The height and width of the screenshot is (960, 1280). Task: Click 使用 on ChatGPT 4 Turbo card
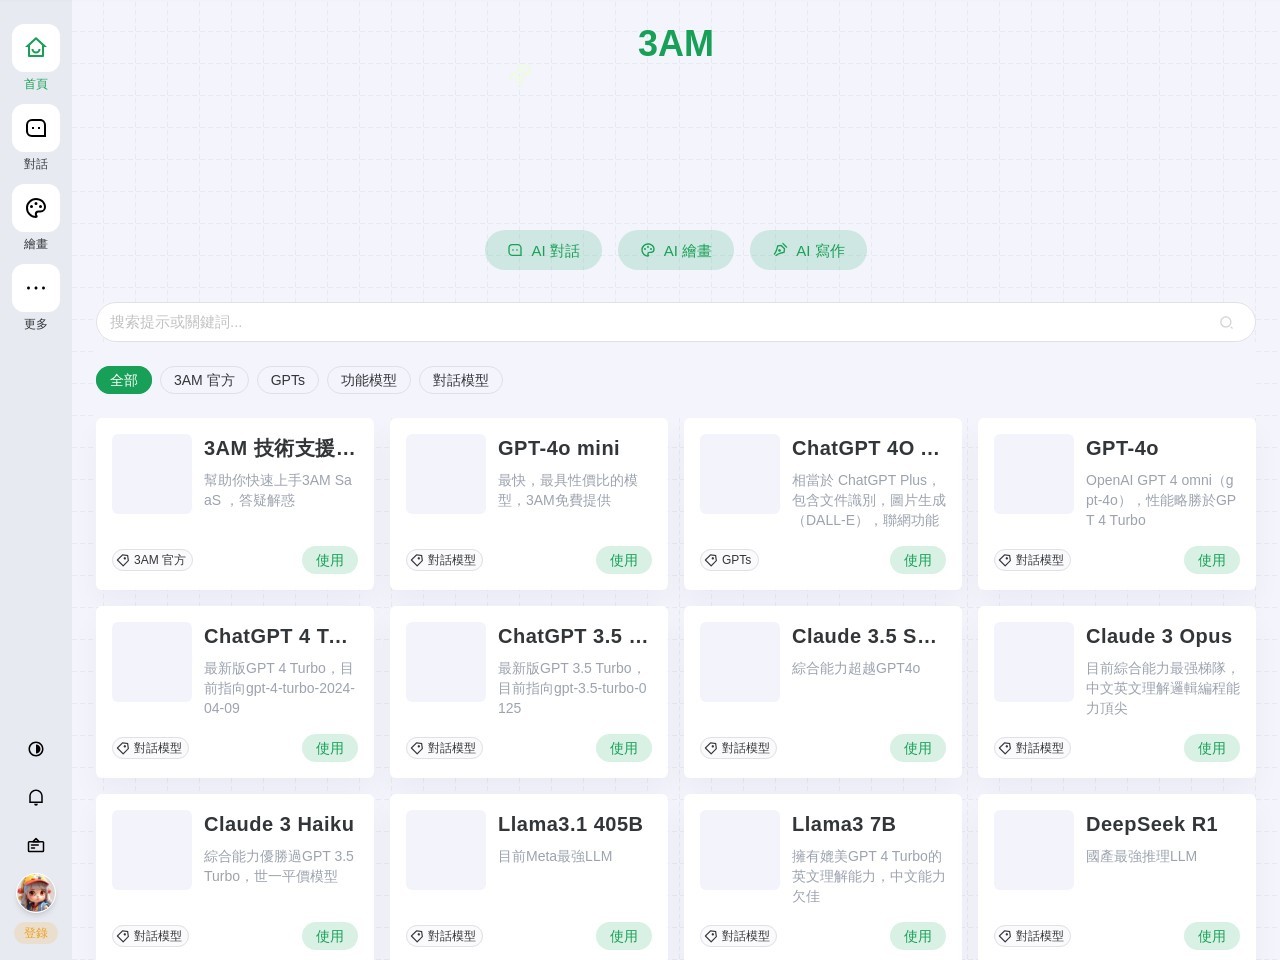coord(330,748)
